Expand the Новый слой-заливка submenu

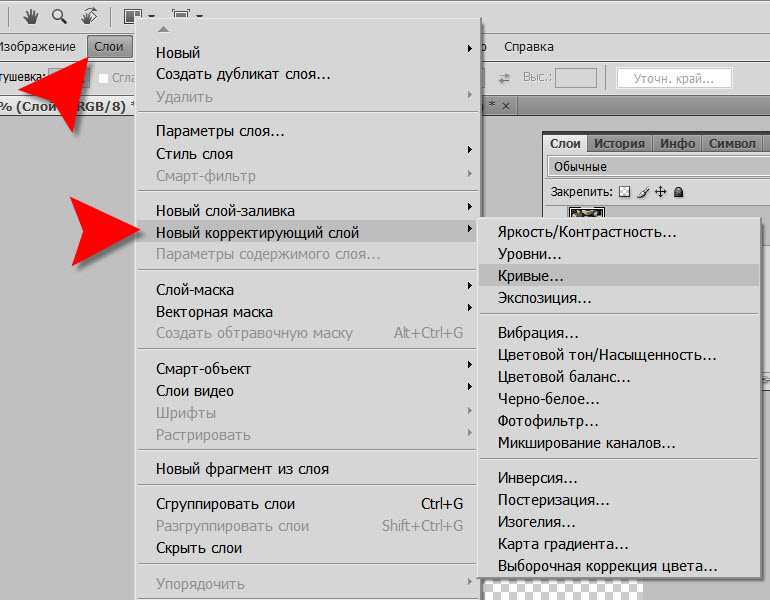(x=307, y=211)
